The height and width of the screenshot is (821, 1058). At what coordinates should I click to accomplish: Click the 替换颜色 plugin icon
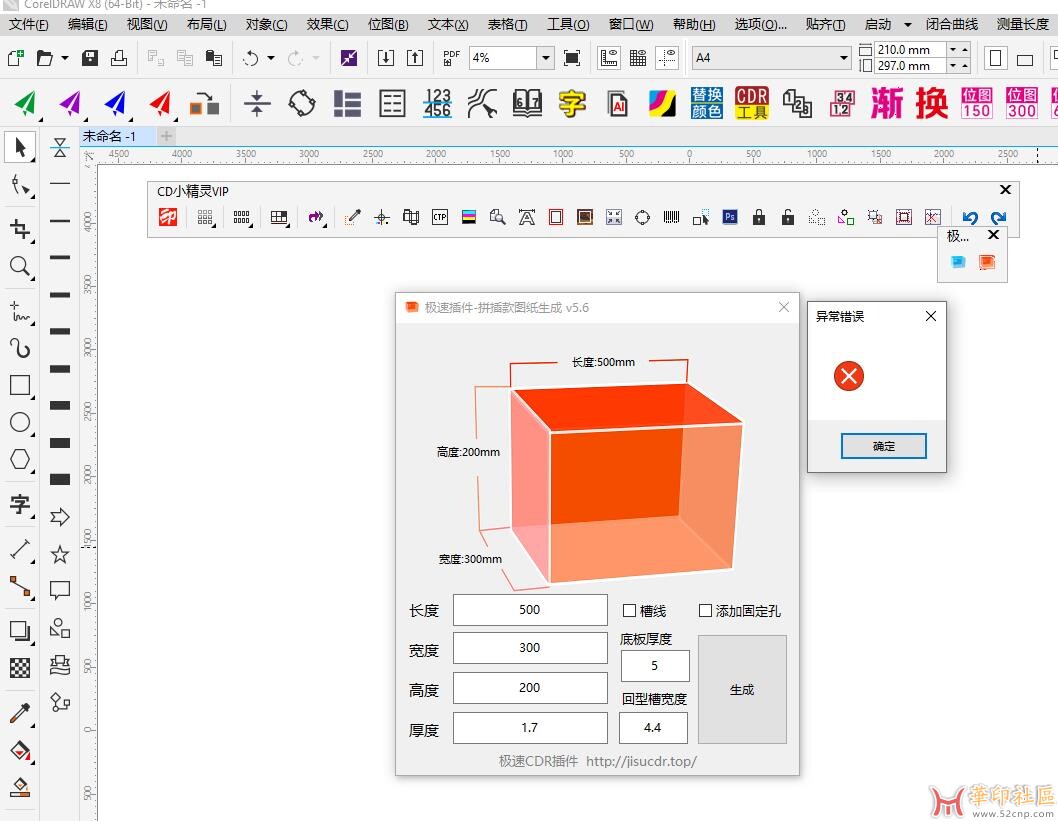pos(706,103)
